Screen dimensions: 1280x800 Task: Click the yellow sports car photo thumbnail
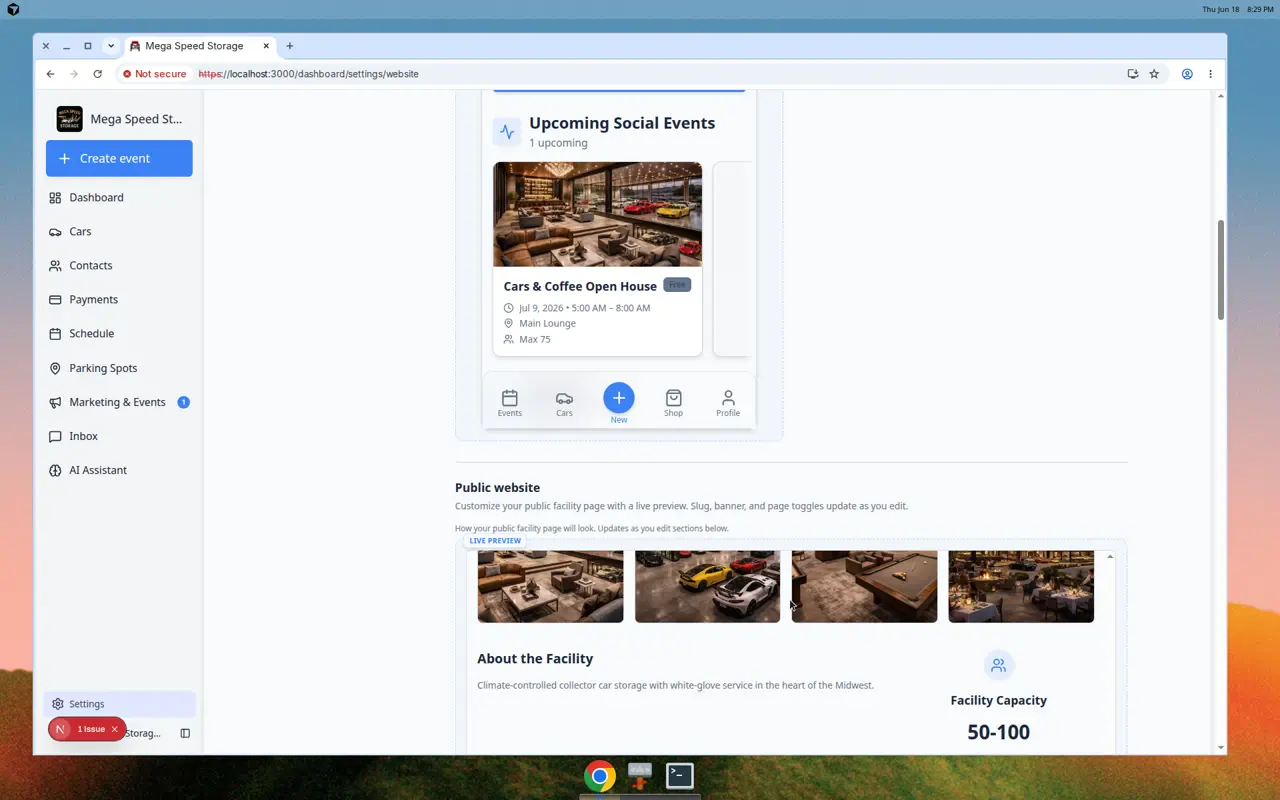[707, 586]
